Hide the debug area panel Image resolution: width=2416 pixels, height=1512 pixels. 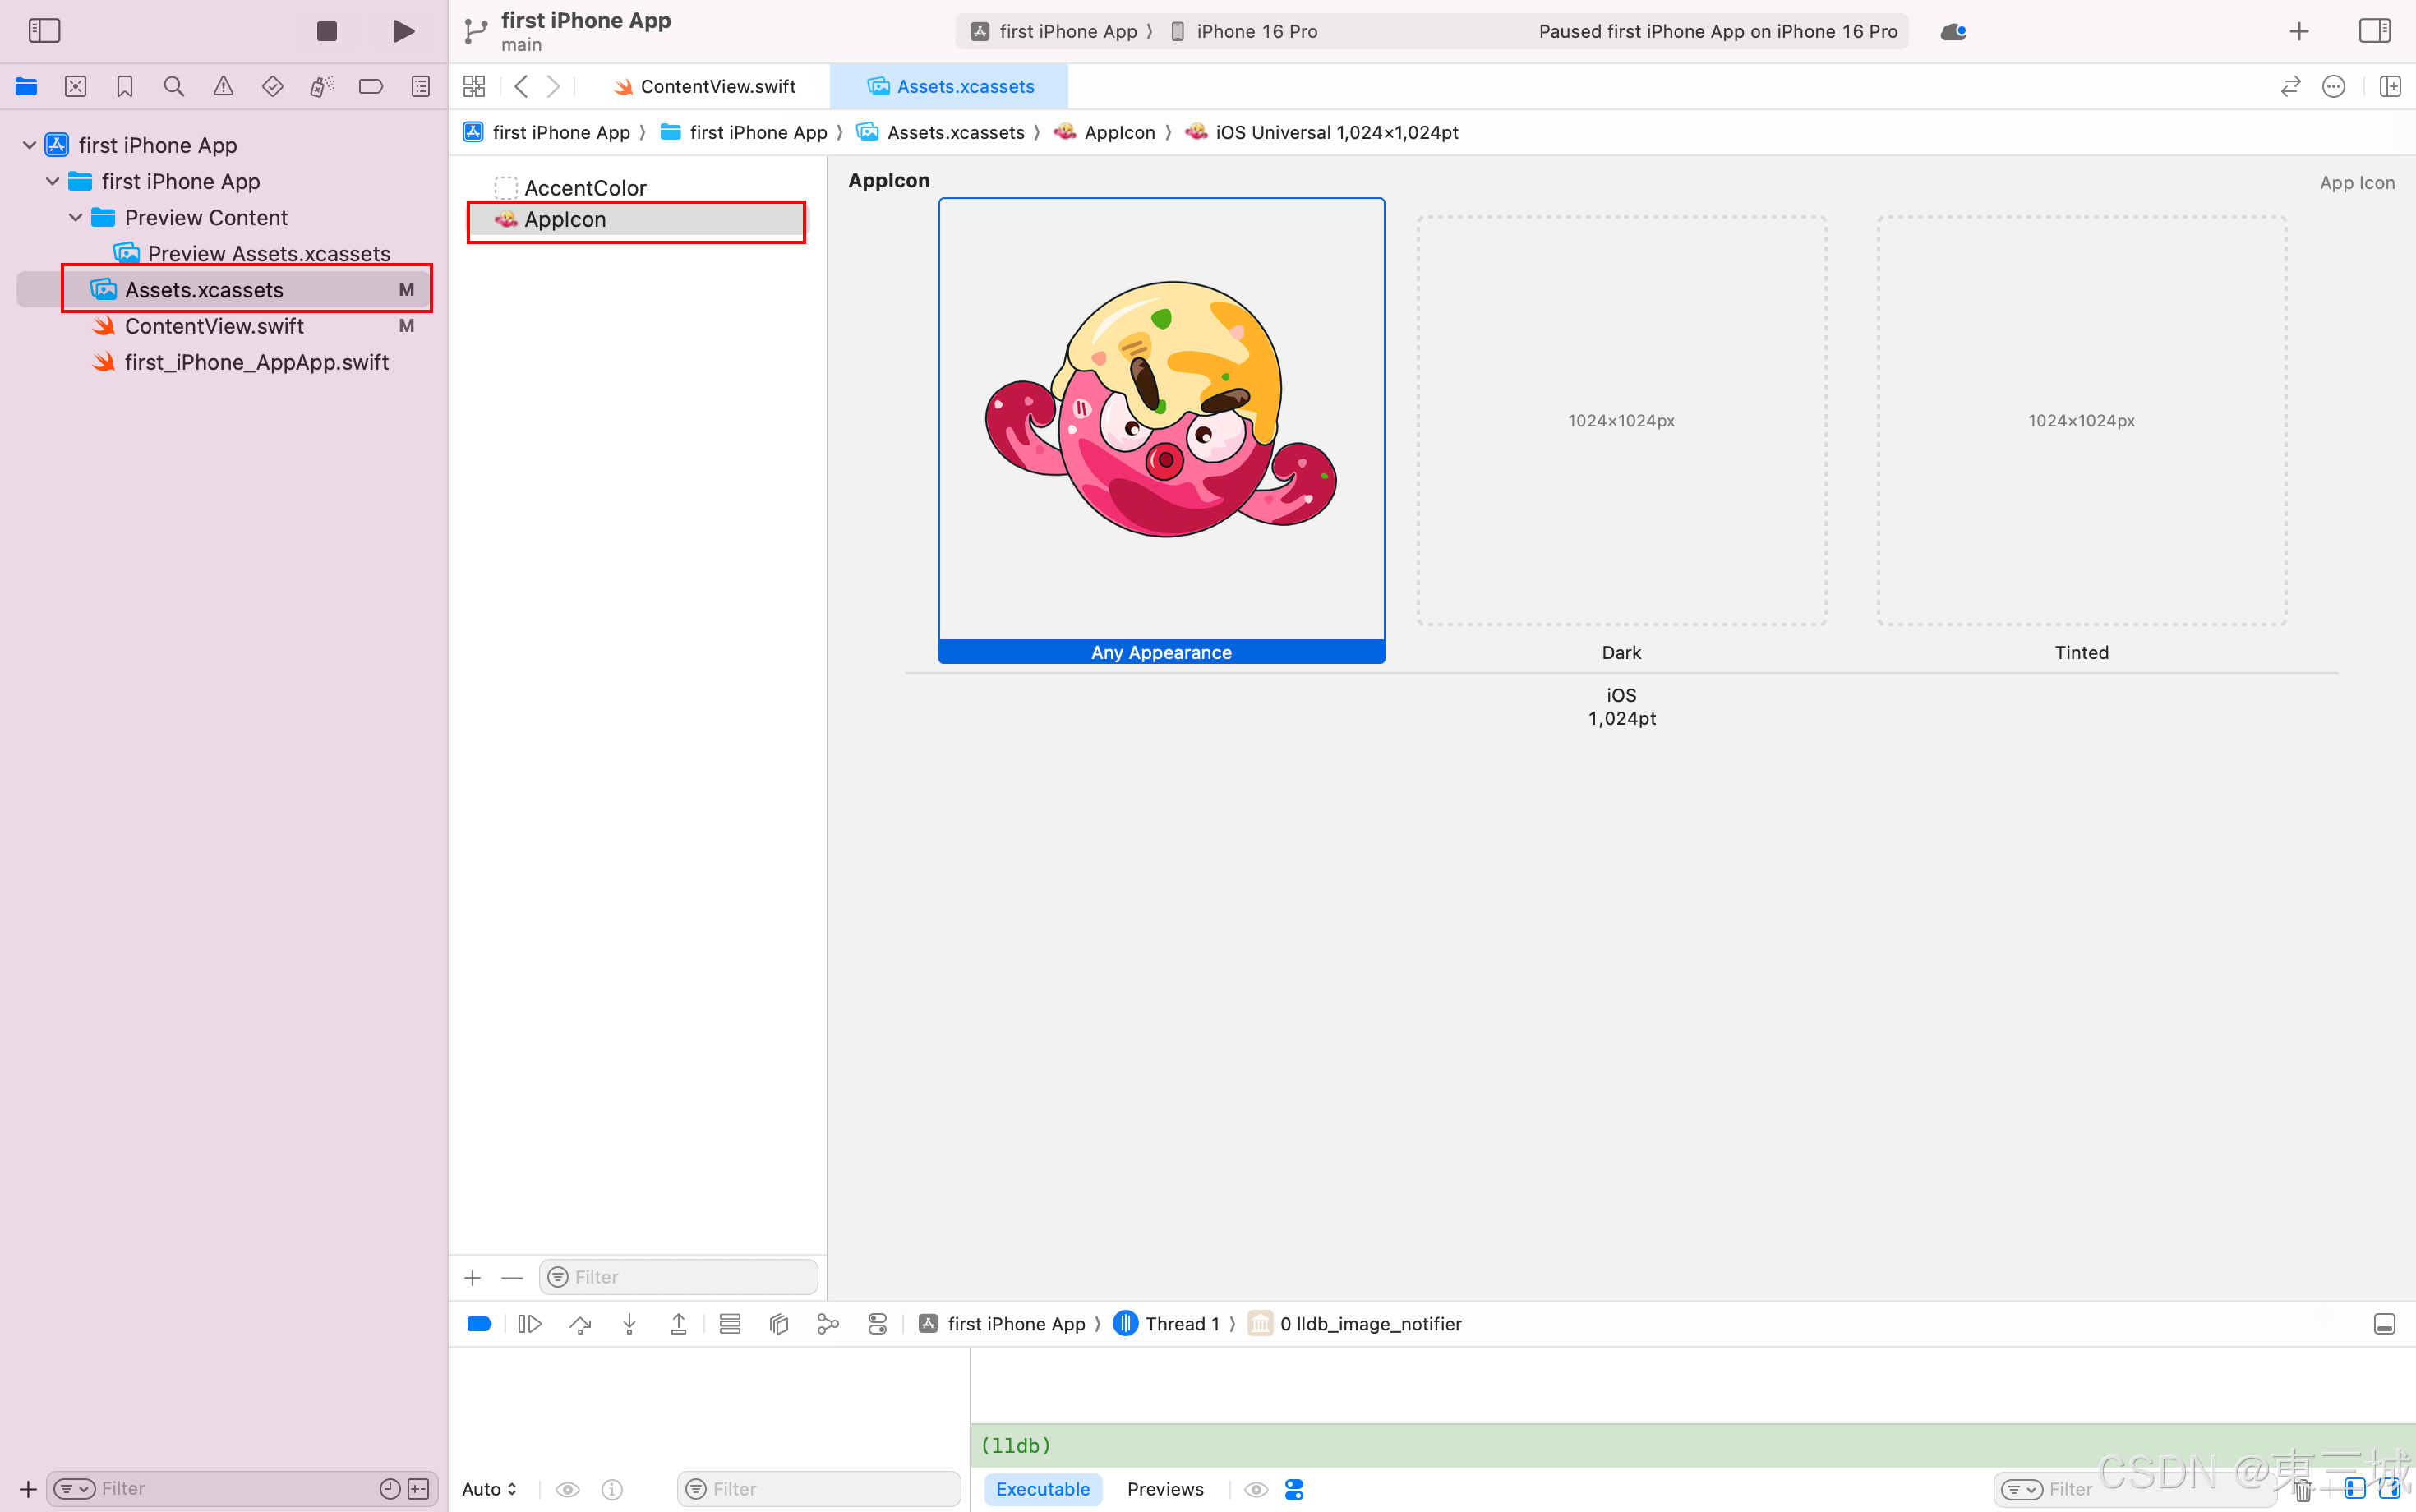point(2384,1324)
